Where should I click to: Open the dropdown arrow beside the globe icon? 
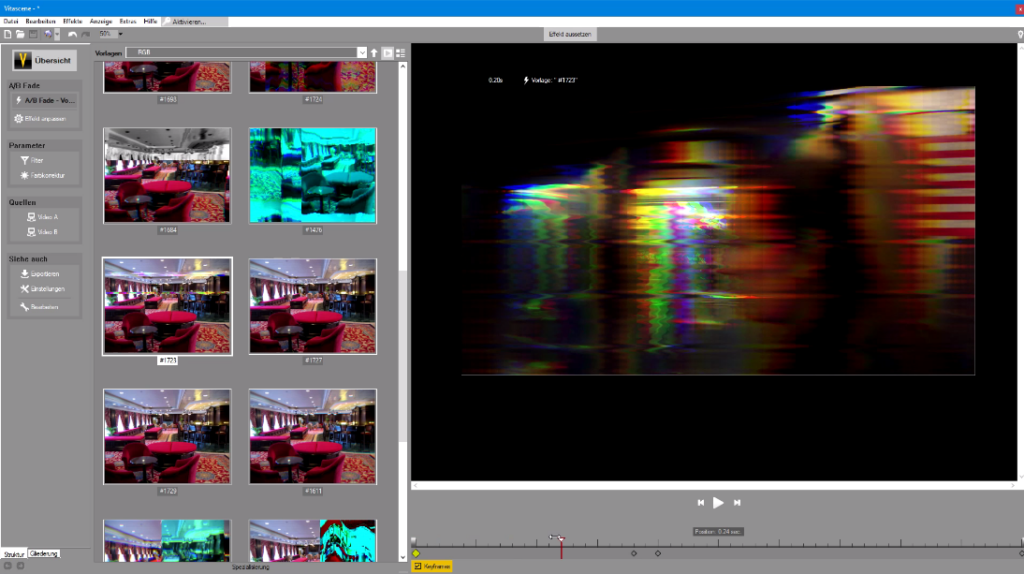(x=57, y=34)
